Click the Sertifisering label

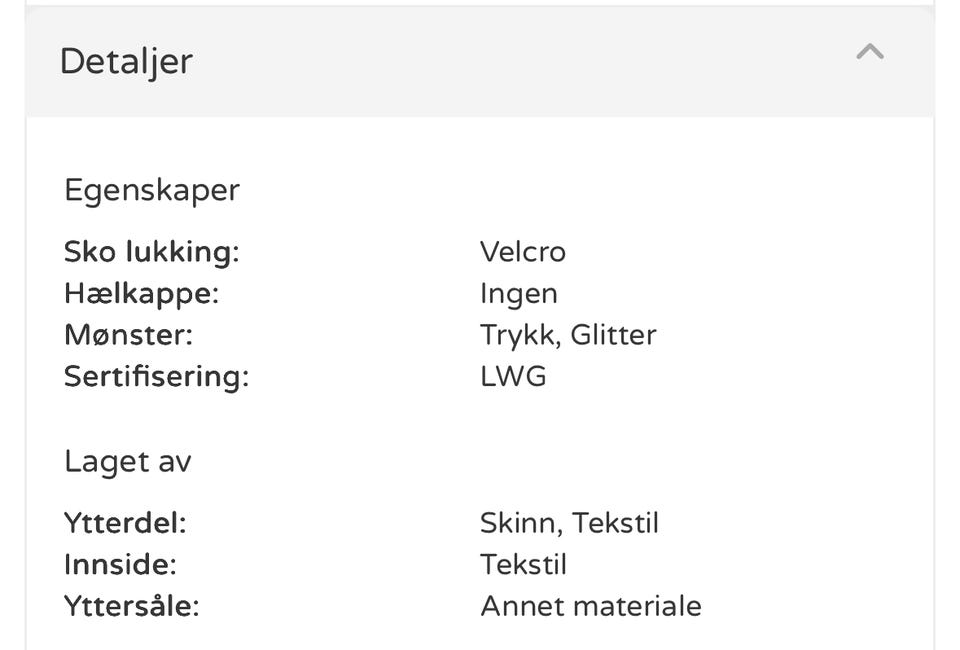157,376
